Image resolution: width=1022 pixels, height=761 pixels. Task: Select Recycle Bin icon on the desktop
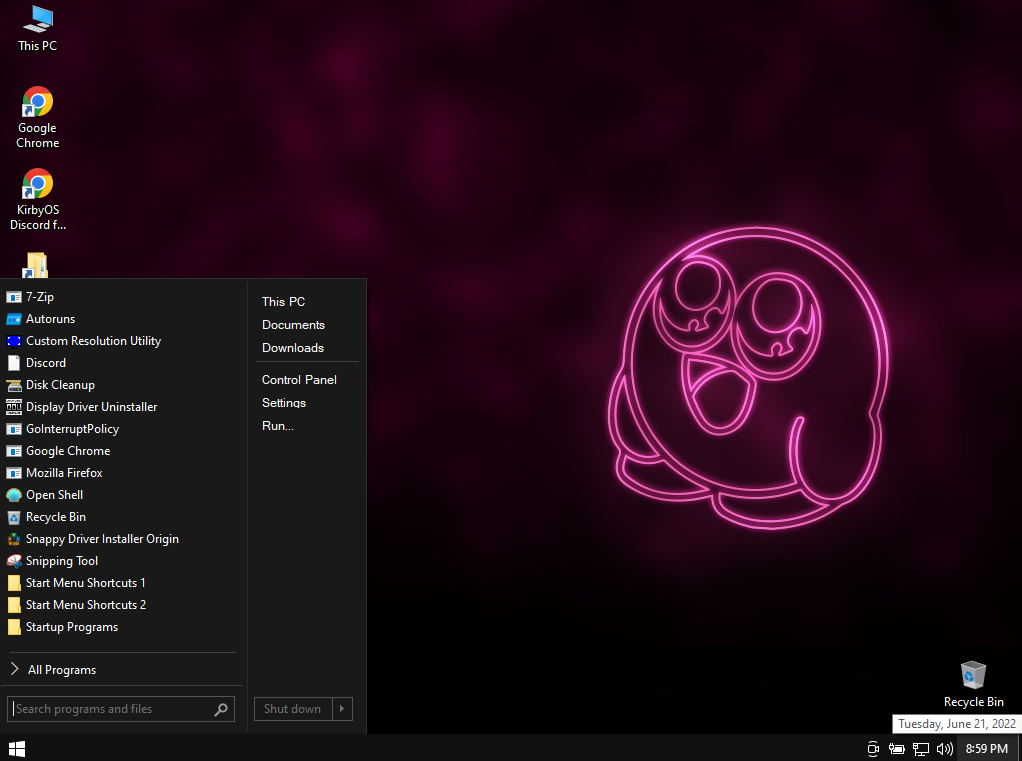(x=973, y=684)
